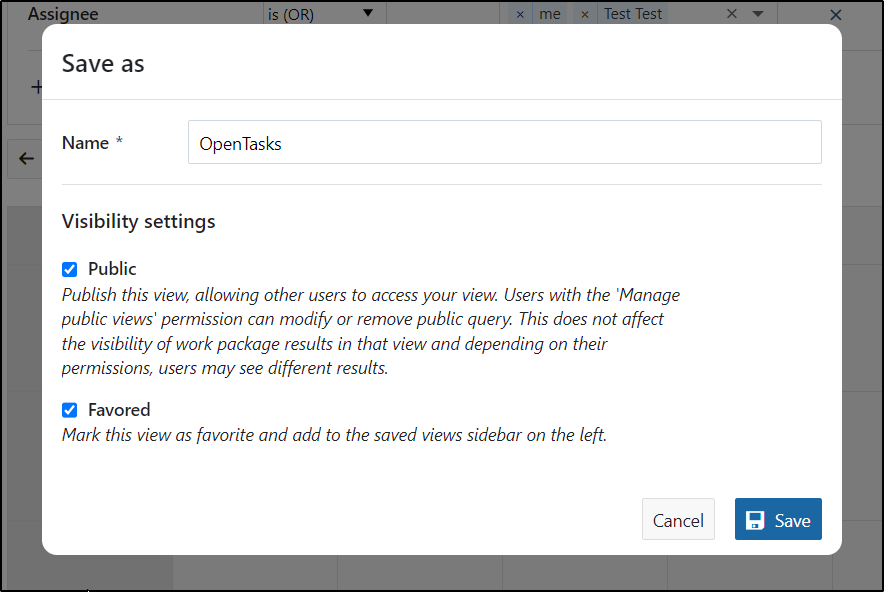Uncheck the Favored checkbox
The height and width of the screenshot is (592, 884).
coord(69,410)
